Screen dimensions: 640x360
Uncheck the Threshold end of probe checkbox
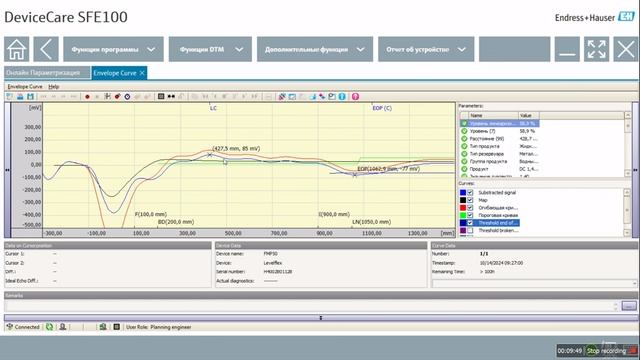[470, 223]
